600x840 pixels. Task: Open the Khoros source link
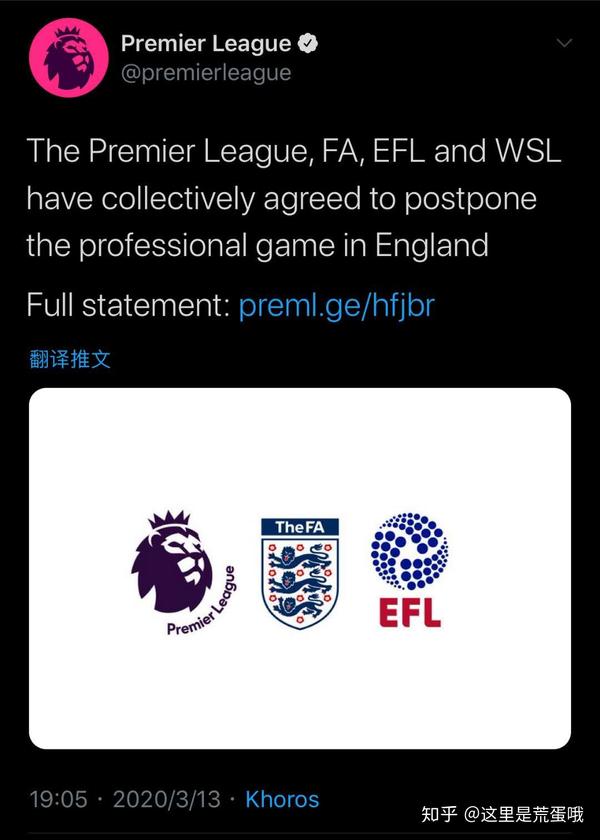[282, 799]
